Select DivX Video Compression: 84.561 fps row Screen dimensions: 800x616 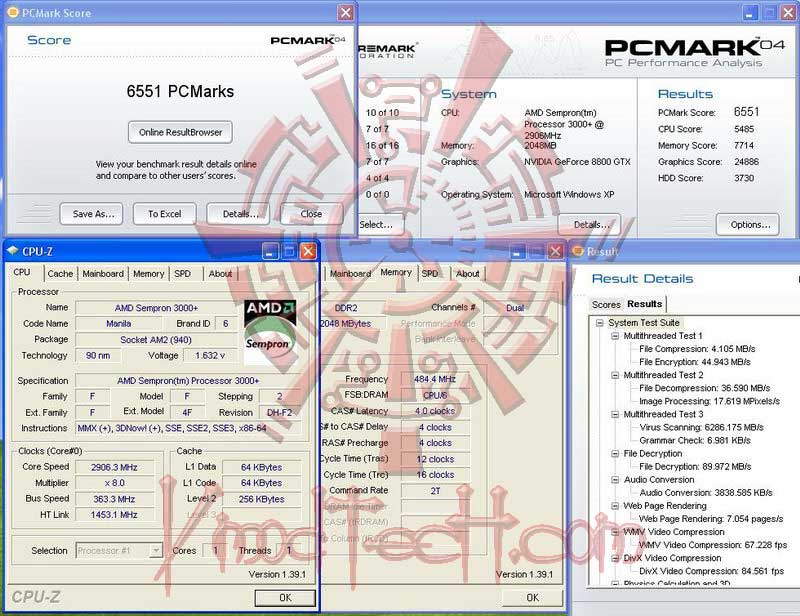pos(711,571)
